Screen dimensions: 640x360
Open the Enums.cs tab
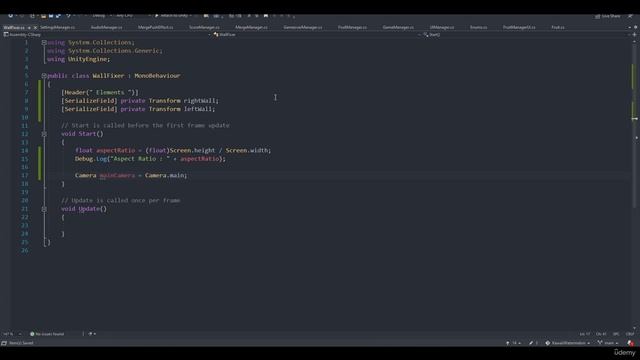click(478, 27)
